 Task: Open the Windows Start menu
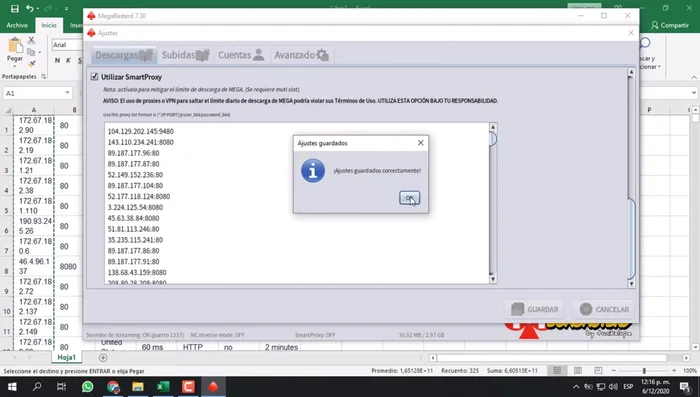(x=12, y=387)
